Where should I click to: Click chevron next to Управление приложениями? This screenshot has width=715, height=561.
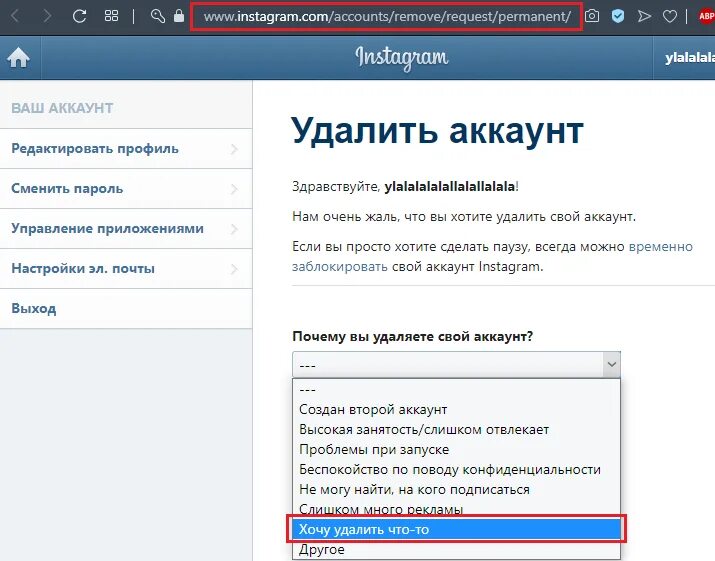coord(234,229)
